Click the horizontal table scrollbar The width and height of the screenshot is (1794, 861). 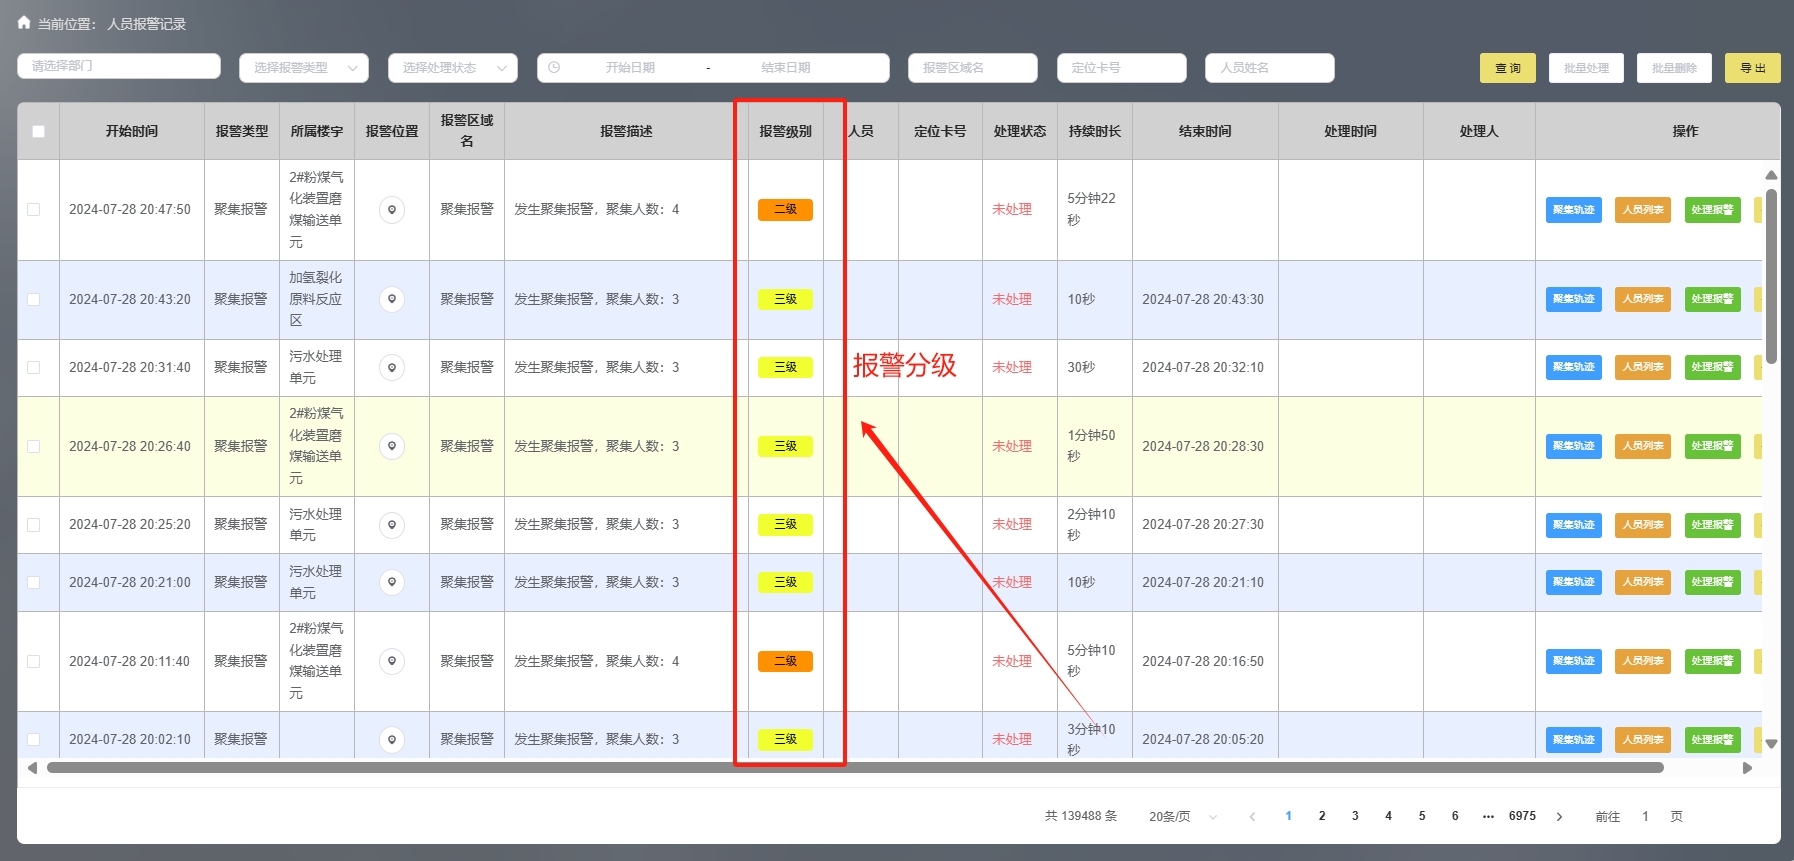(x=855, y=768)
